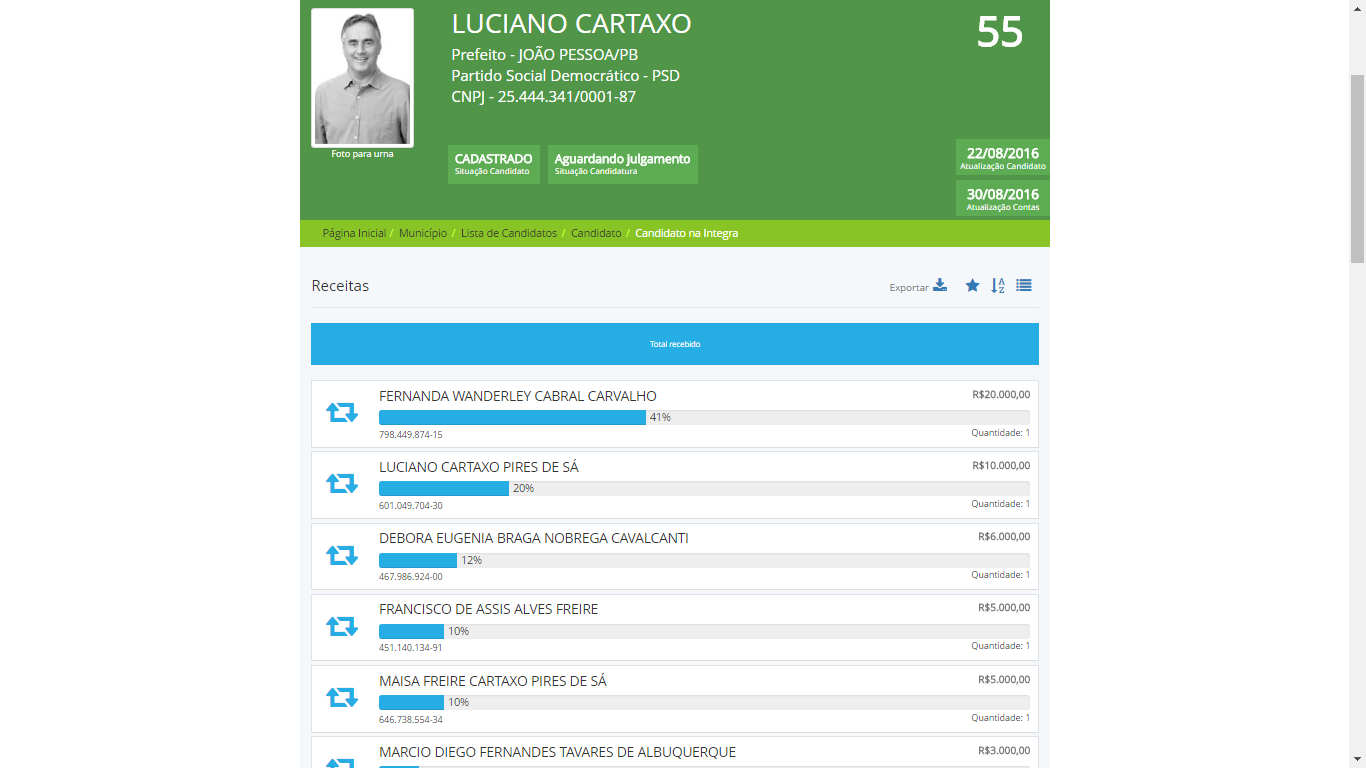Go to Município breadcrumb
Image resolution: width=1366 pixels, height=768 pixels.
(x=423, y=233)
